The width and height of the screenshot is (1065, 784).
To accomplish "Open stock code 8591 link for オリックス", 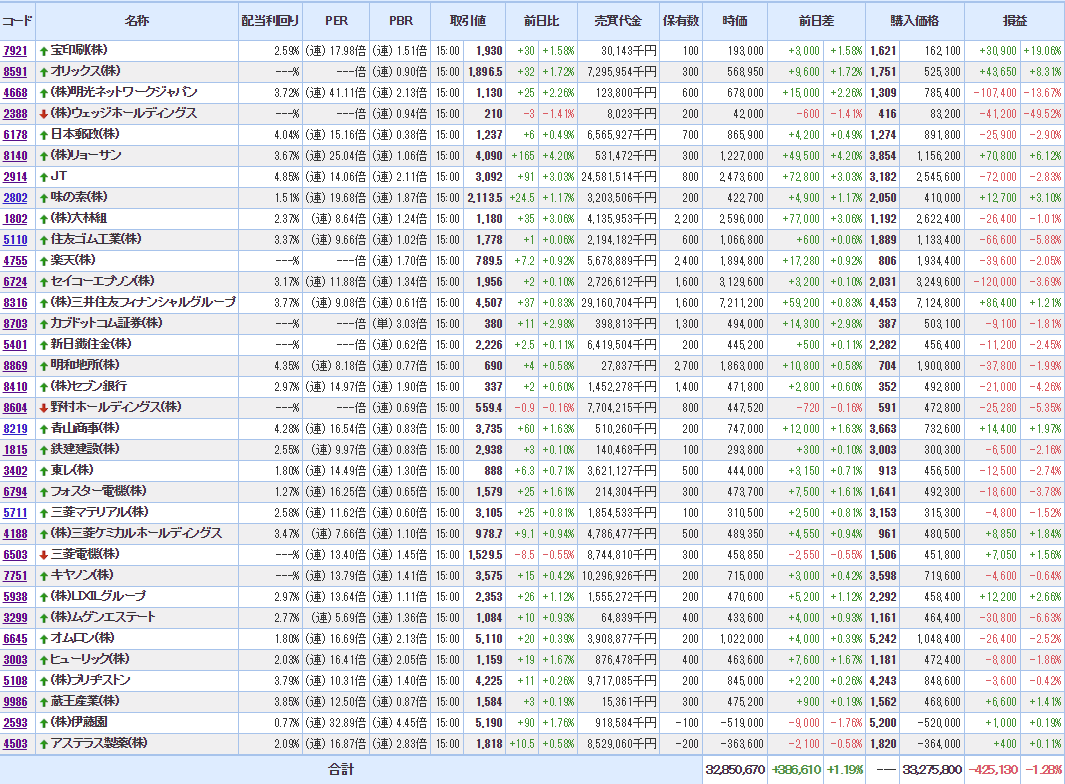I will coord(15,71).
